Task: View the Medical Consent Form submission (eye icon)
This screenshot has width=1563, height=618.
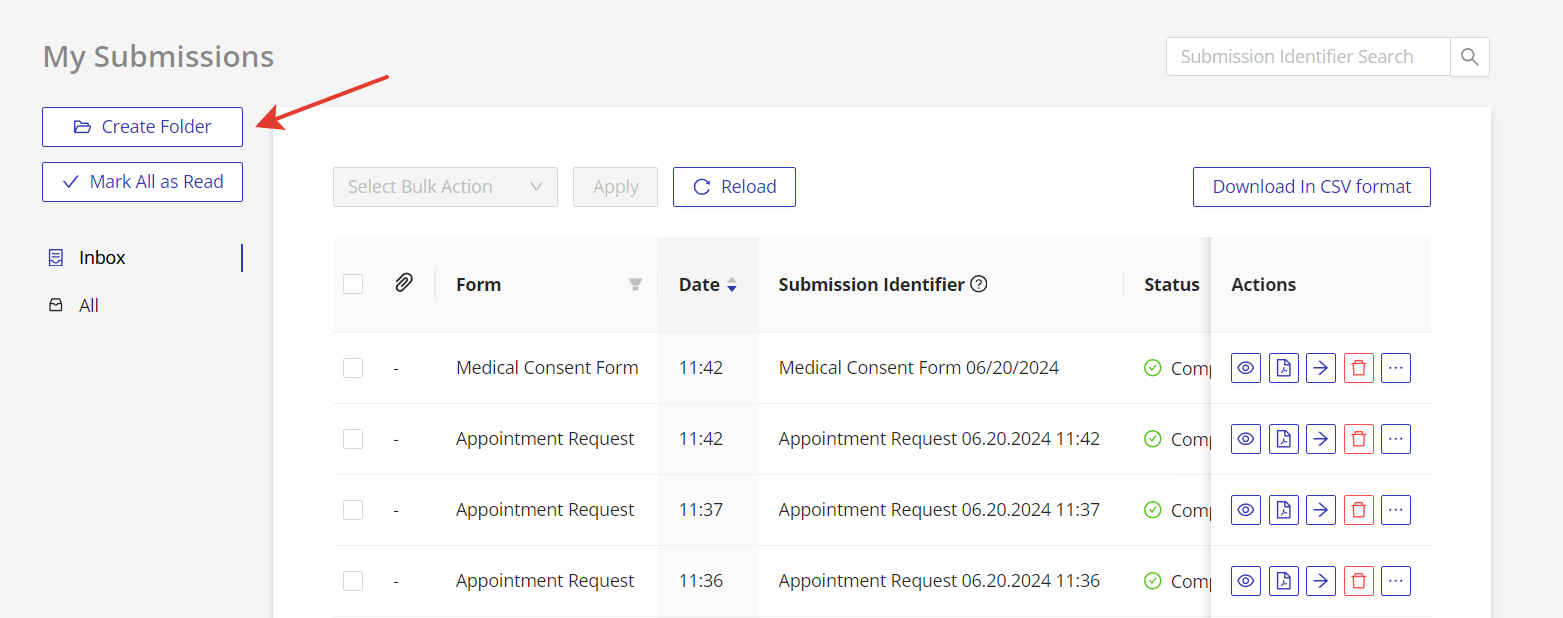Action: [1246, 368]
